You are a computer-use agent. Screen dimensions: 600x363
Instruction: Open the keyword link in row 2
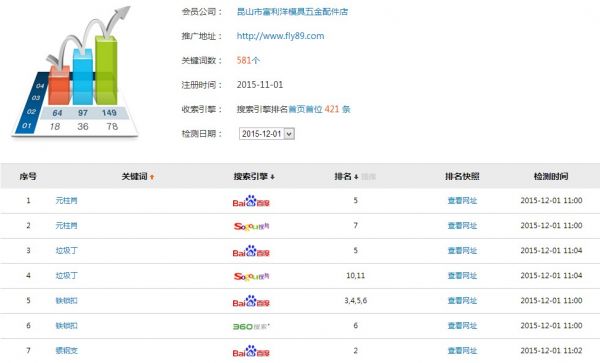67,225
